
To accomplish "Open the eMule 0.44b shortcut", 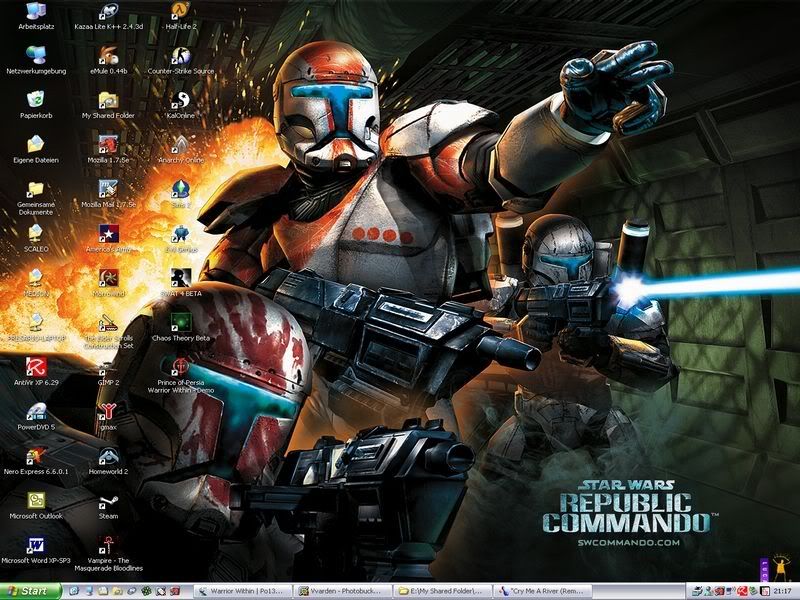I will [x=108, y=60].
